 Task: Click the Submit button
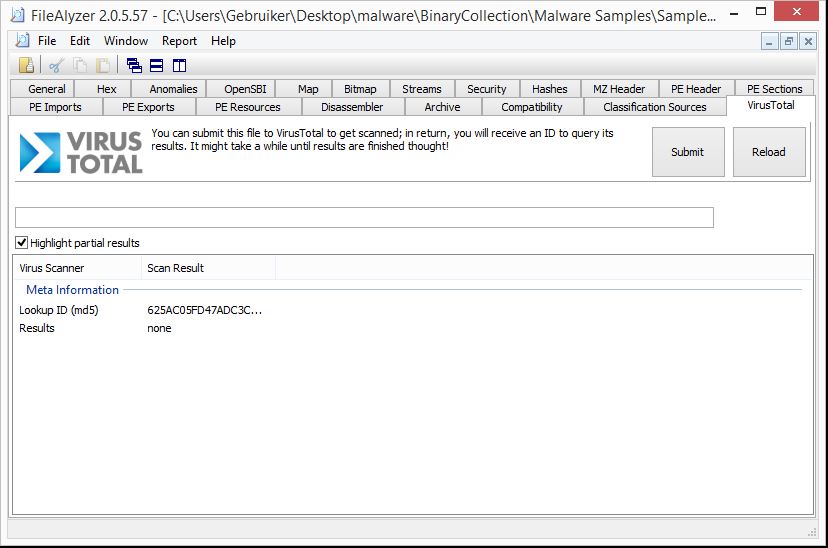tap(688, 152)
